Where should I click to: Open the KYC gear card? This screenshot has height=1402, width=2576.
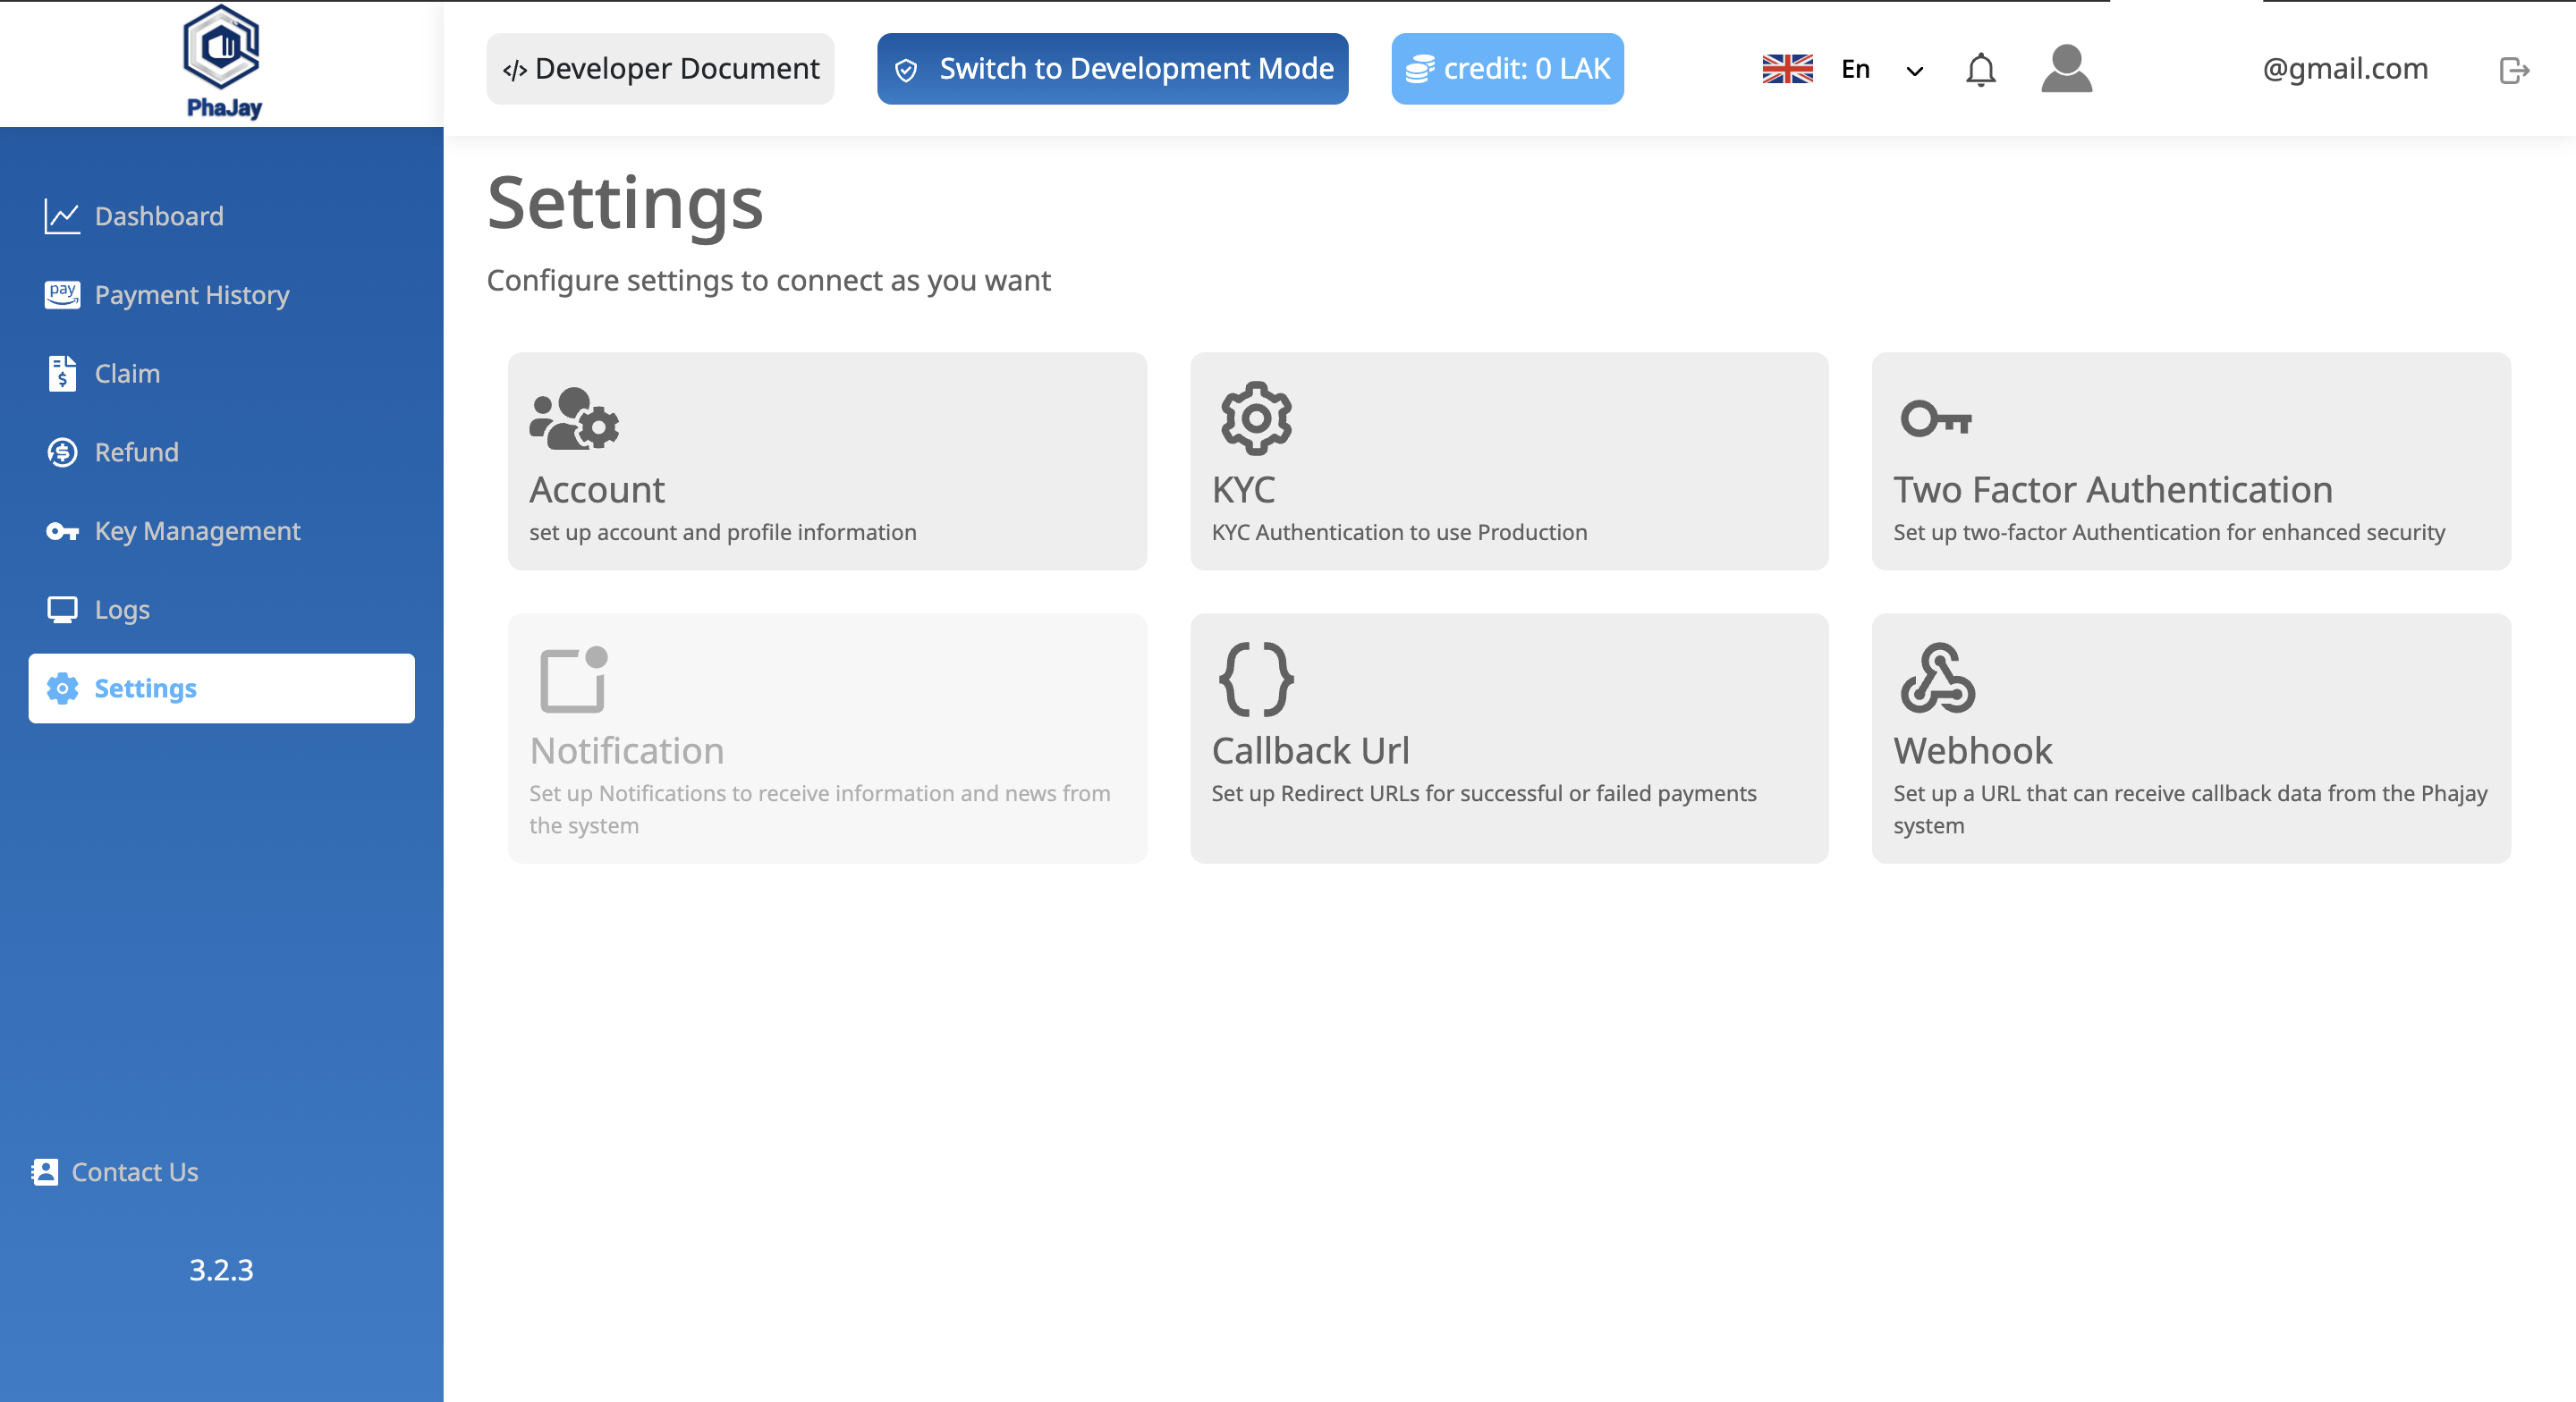[x=1508, y=461]
